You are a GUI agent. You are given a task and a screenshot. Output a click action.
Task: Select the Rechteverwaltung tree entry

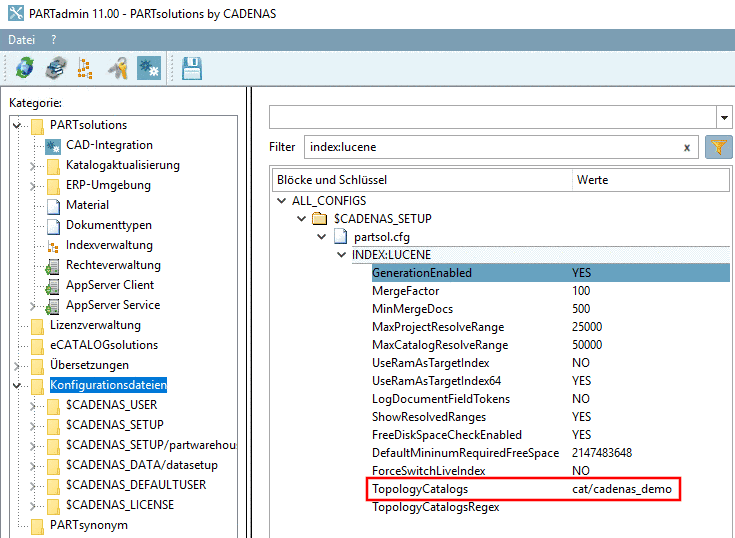click(112, 265)
